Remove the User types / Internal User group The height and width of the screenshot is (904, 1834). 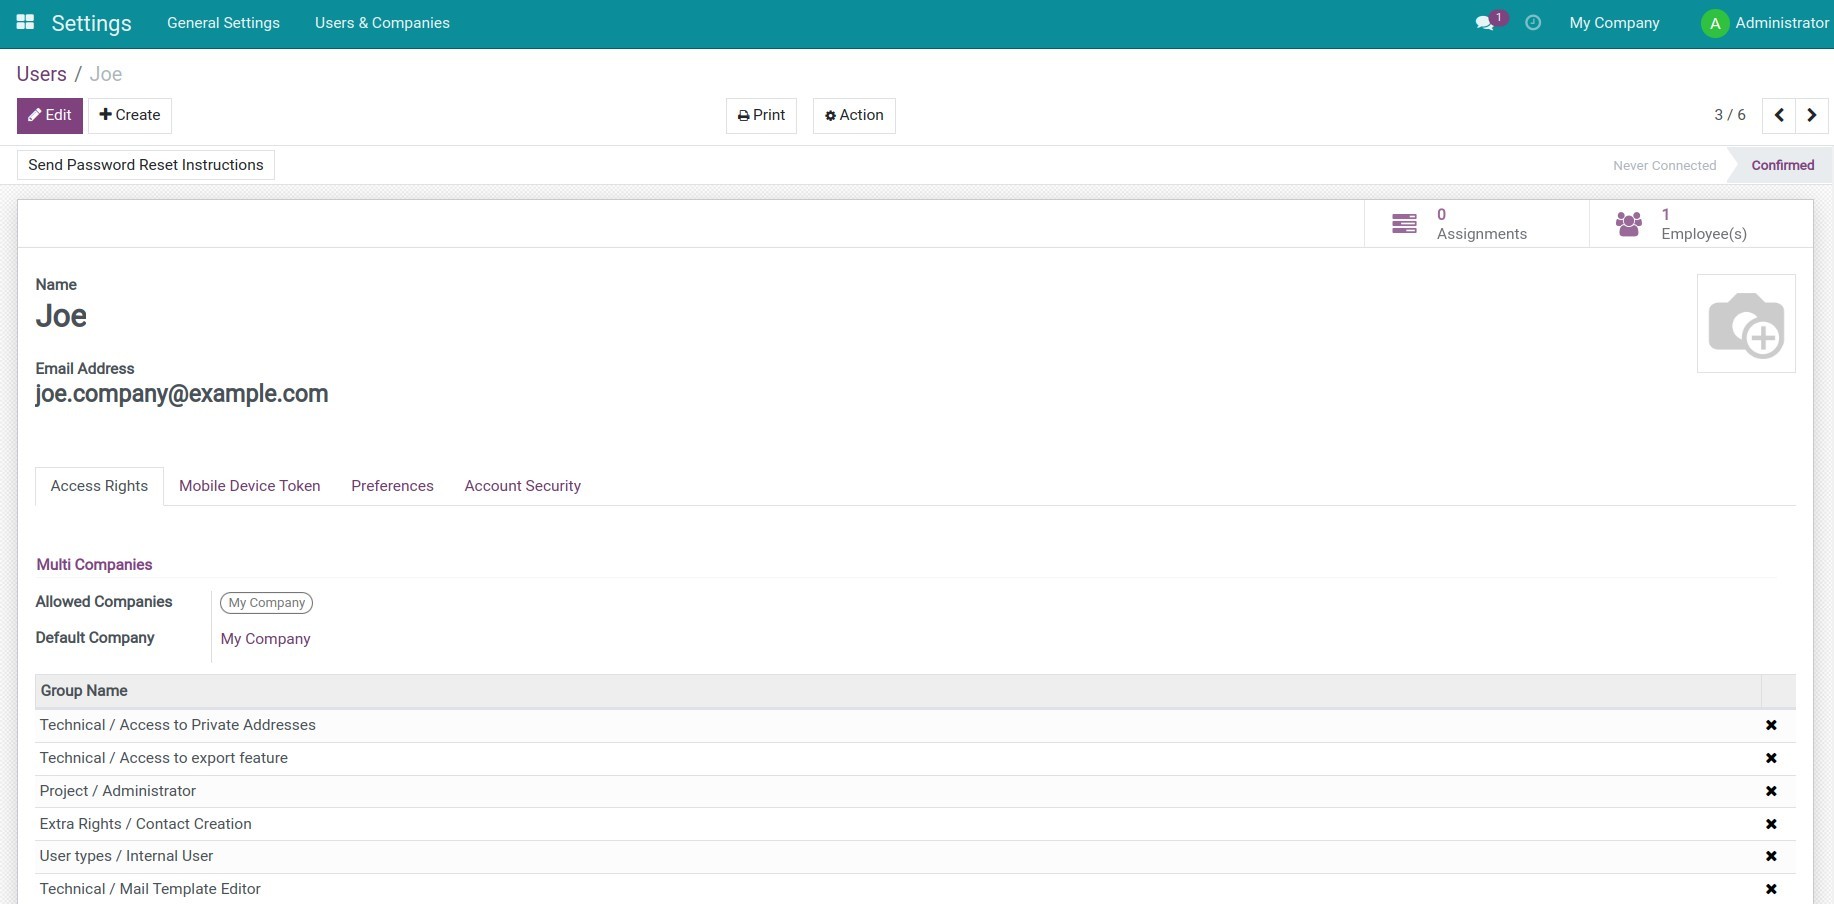1771,856
